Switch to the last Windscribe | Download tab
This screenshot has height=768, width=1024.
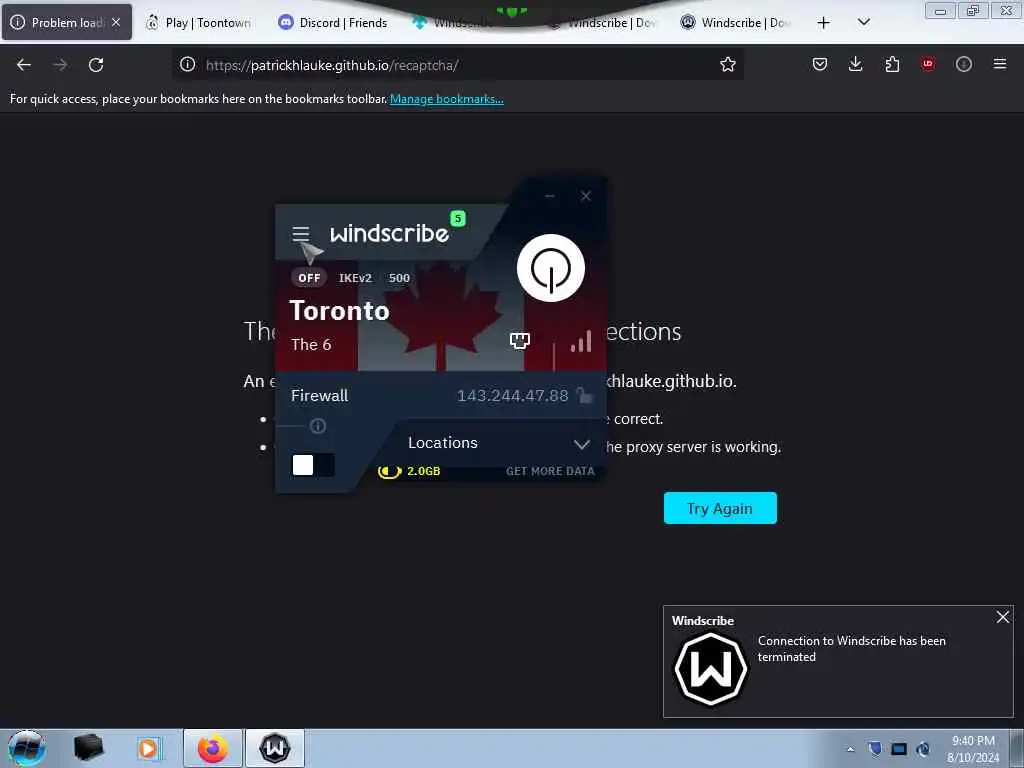coord(736,23)
